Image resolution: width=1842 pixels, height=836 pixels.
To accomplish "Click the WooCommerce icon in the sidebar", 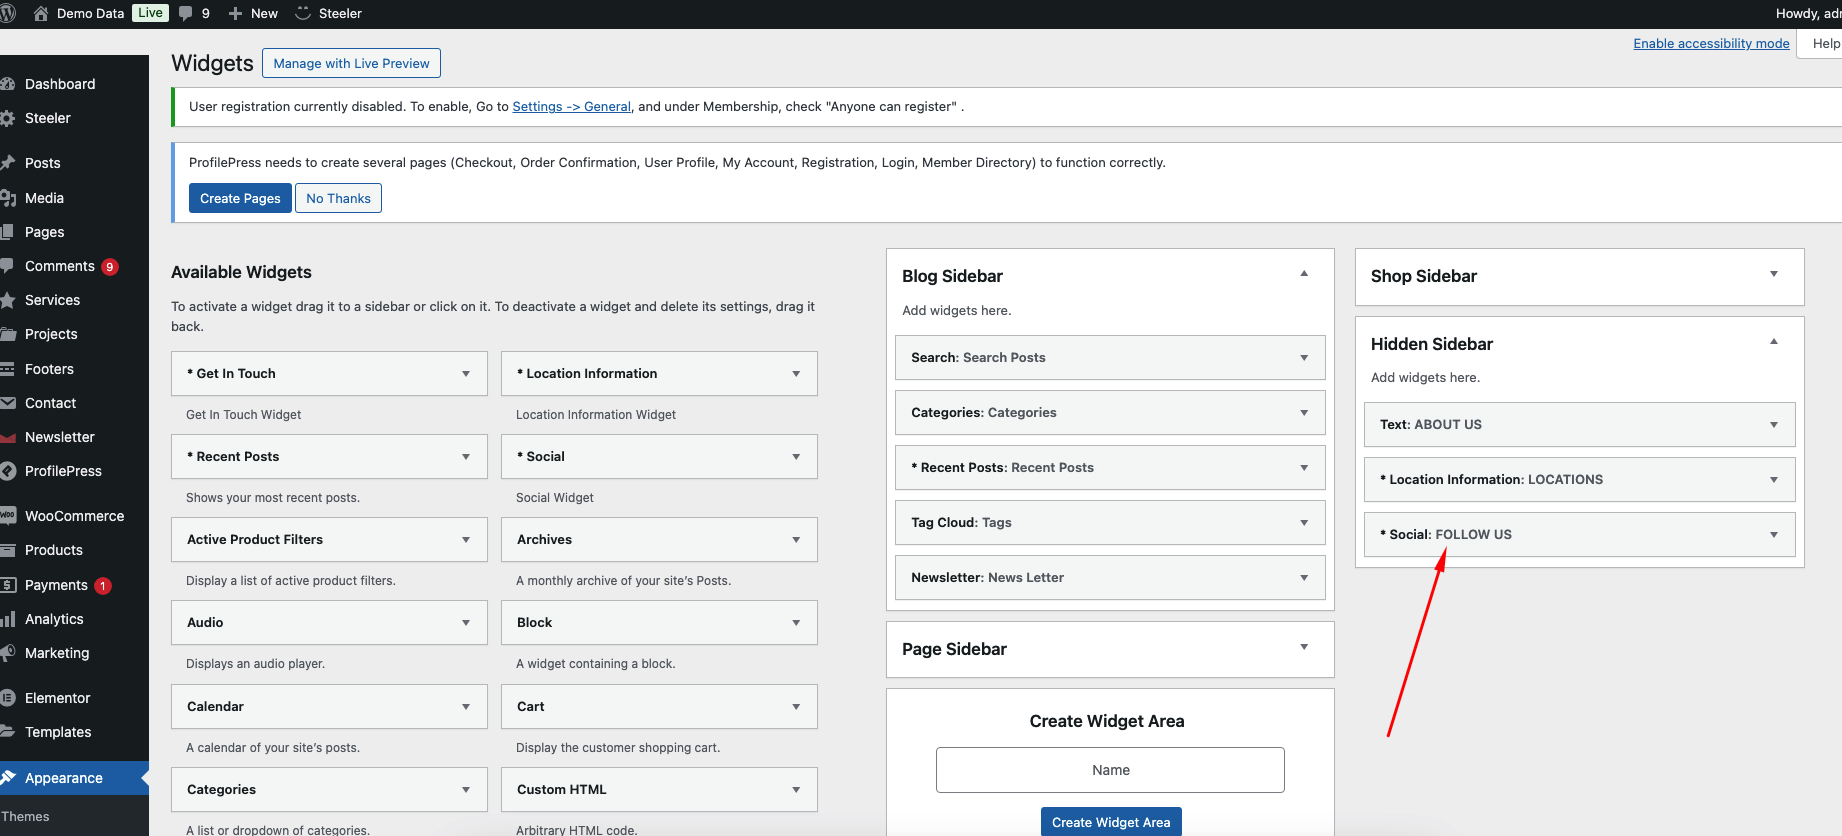I will [x=8, y=516].
